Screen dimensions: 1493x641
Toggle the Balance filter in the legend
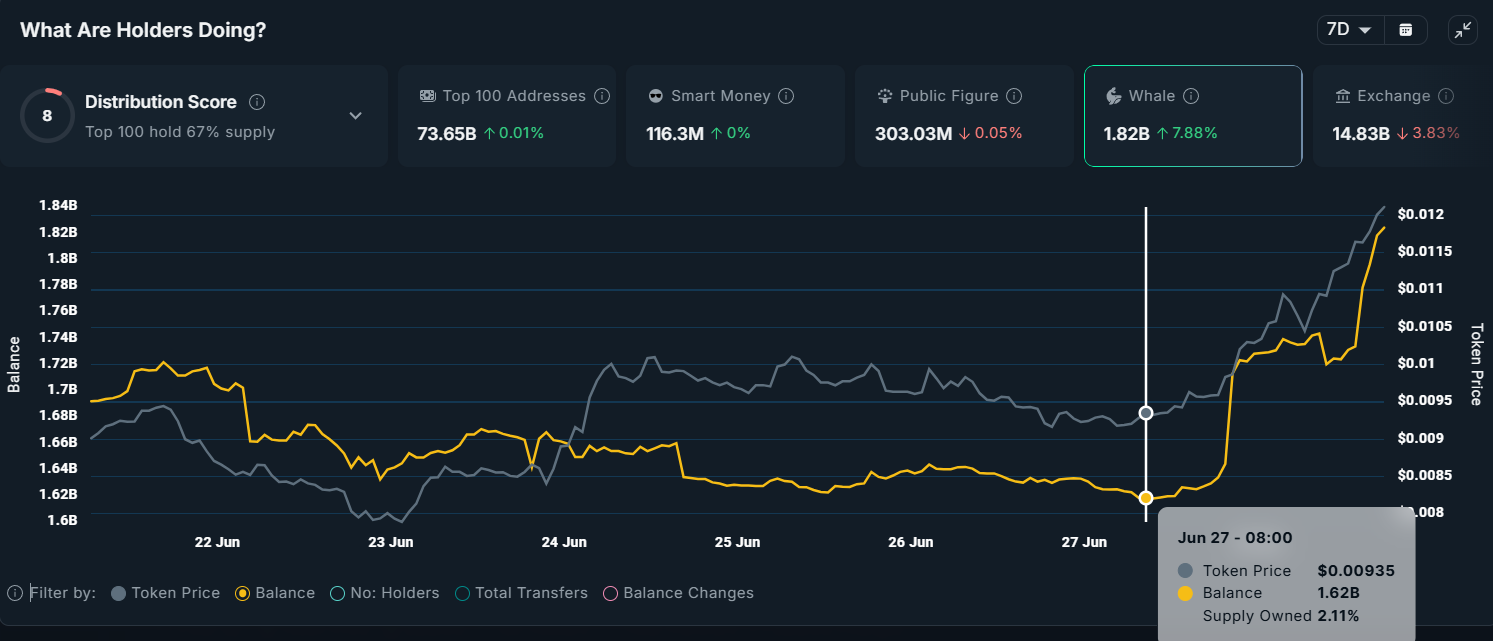click(241, 593)
